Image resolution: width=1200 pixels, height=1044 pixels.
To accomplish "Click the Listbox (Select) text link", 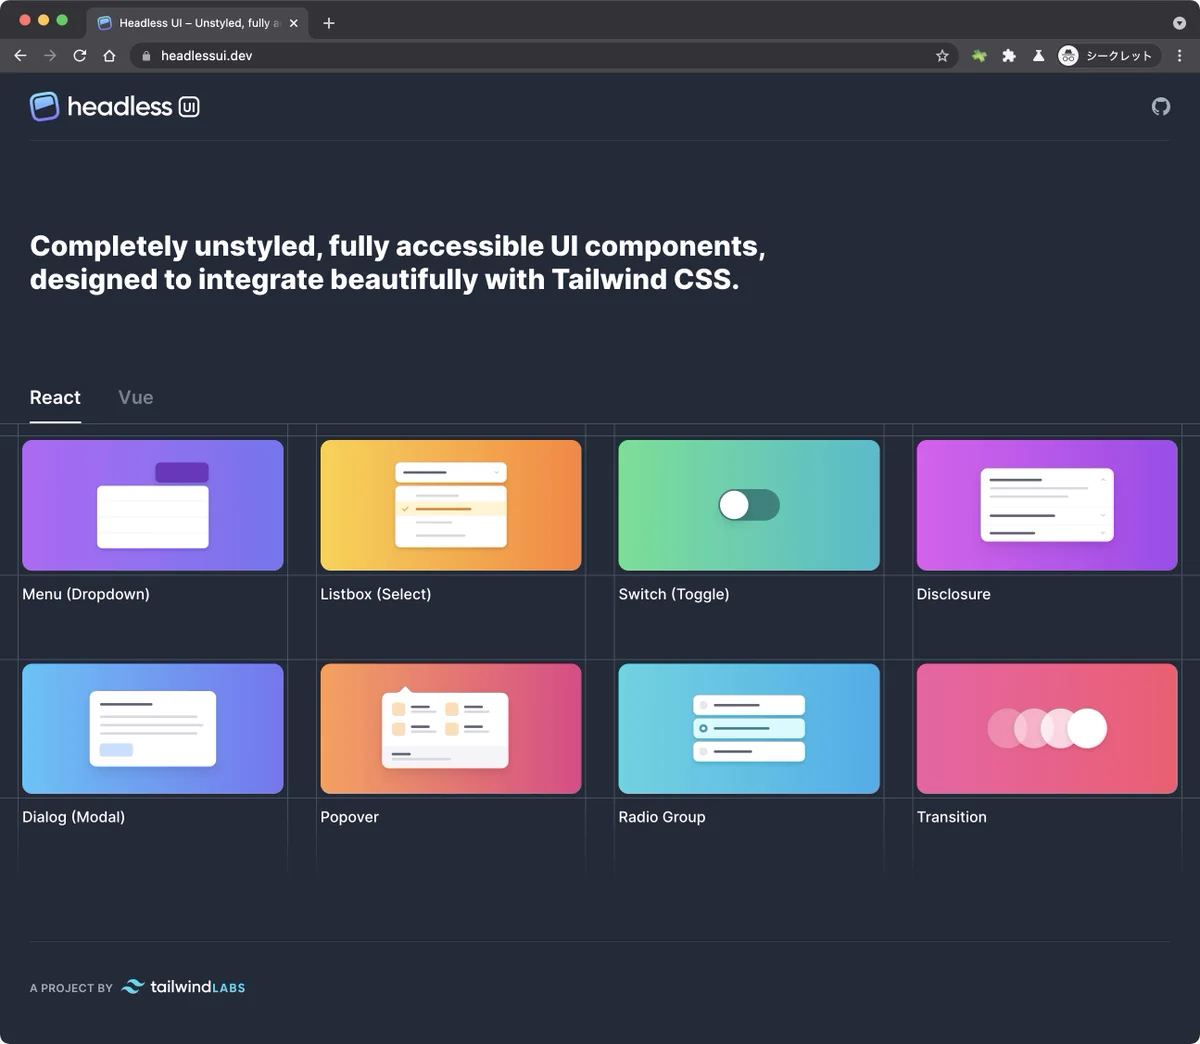I will point(376,594).
